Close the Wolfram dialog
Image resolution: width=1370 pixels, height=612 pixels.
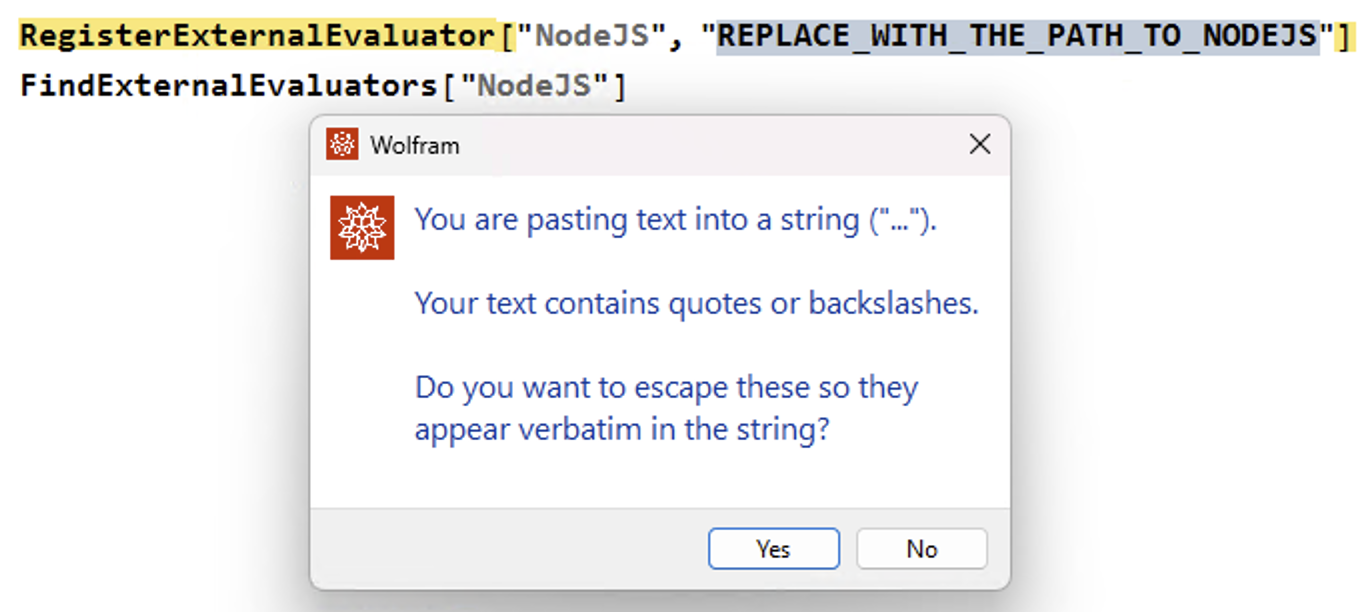tap(979, 144)
